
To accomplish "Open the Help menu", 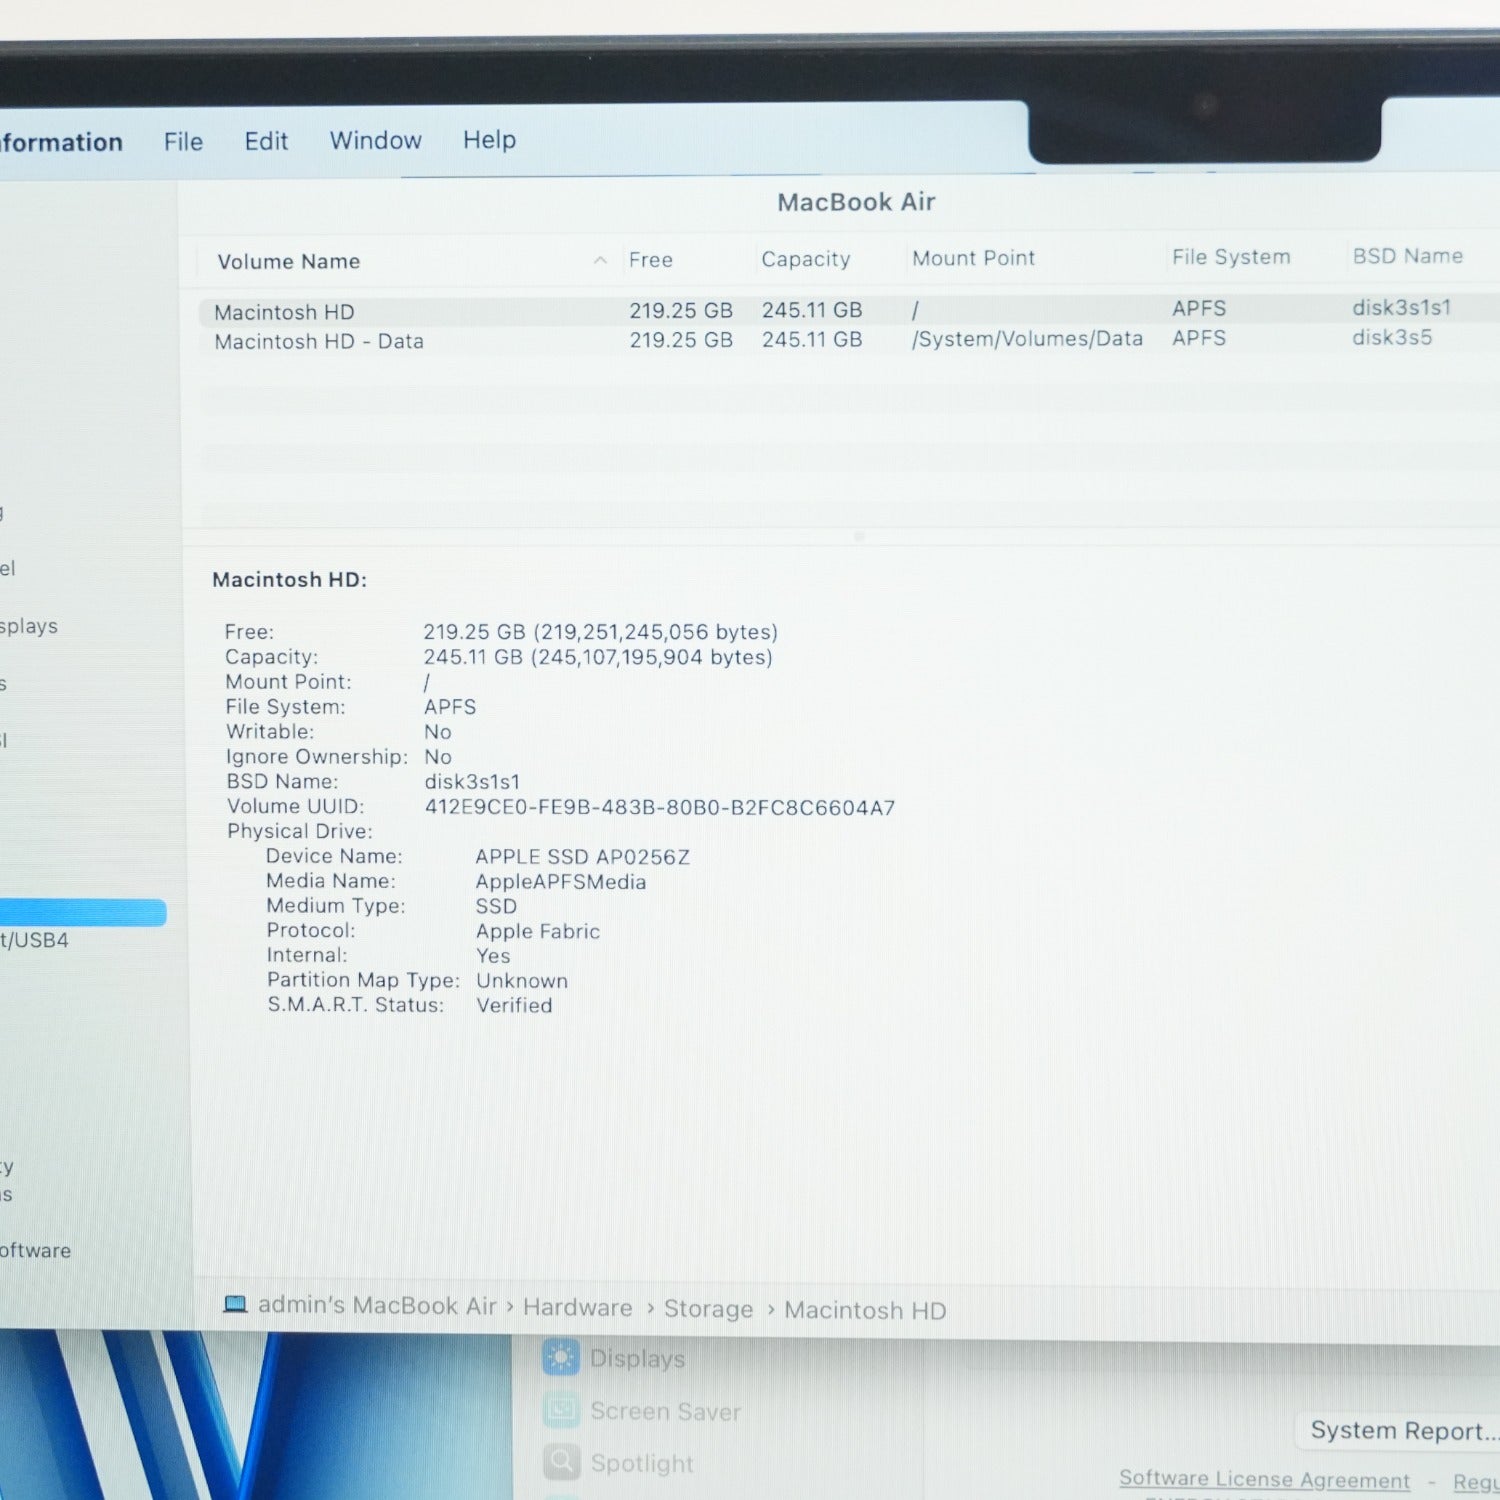I will [x=489, y=140].
